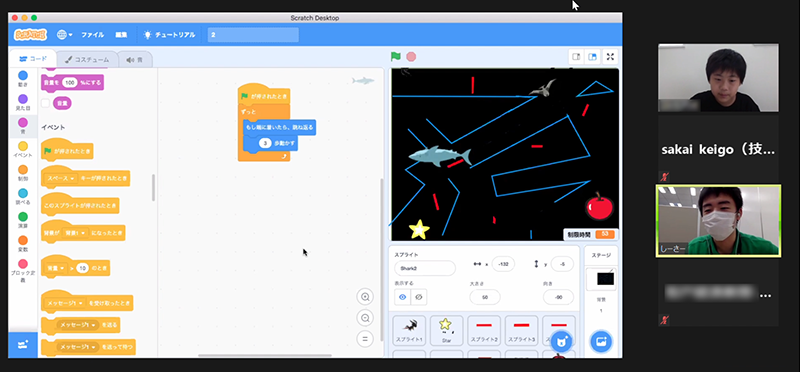Zoom out the code workspace
This screenshot has height=372, width=800.
coord(365,318)
